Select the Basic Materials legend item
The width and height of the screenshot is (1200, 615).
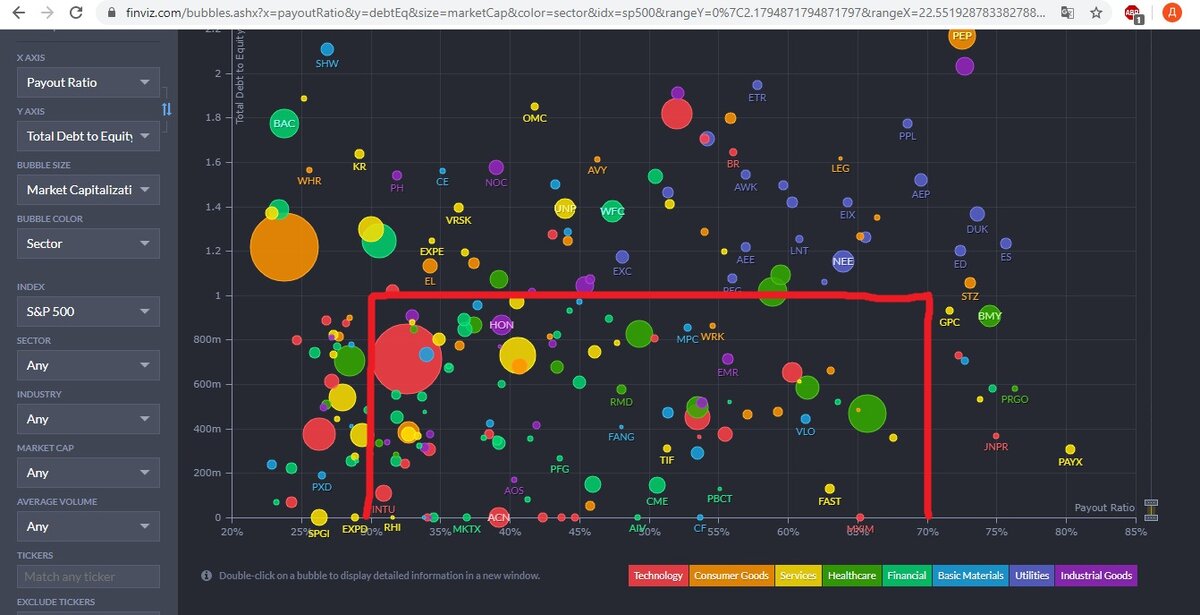tap(968, 575)
